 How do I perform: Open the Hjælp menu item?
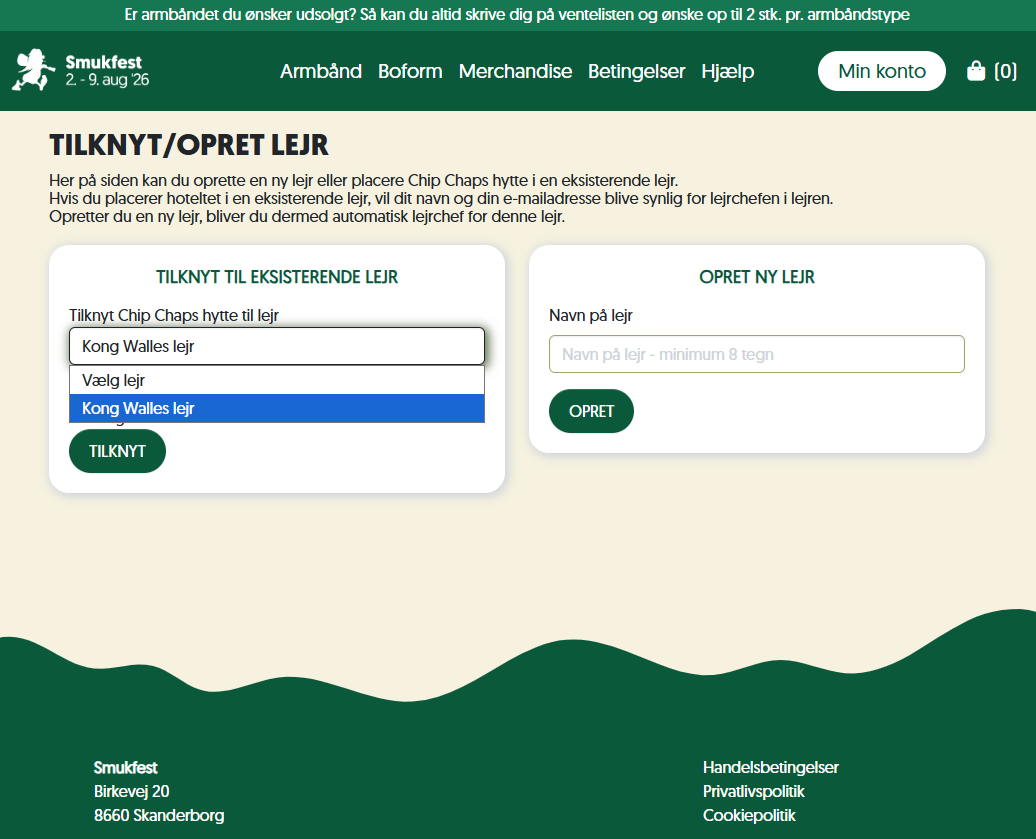pyautogui.click(x=727, y=71)
